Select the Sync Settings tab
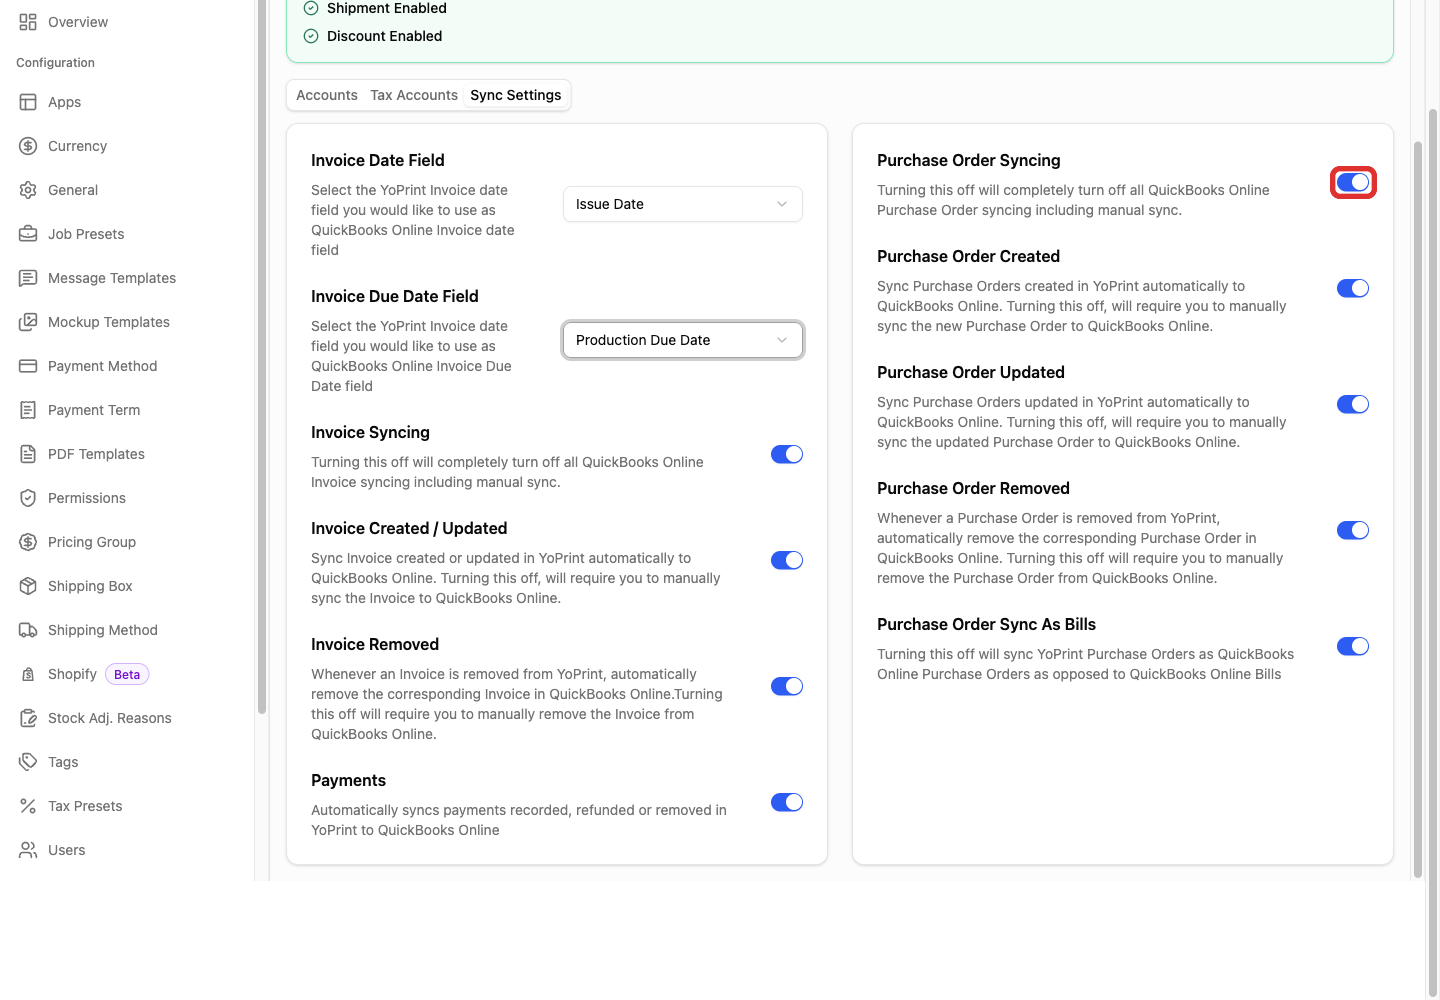Image resolution: width=1440 pixels, height=1000 pixels. (x=516, y=95)
